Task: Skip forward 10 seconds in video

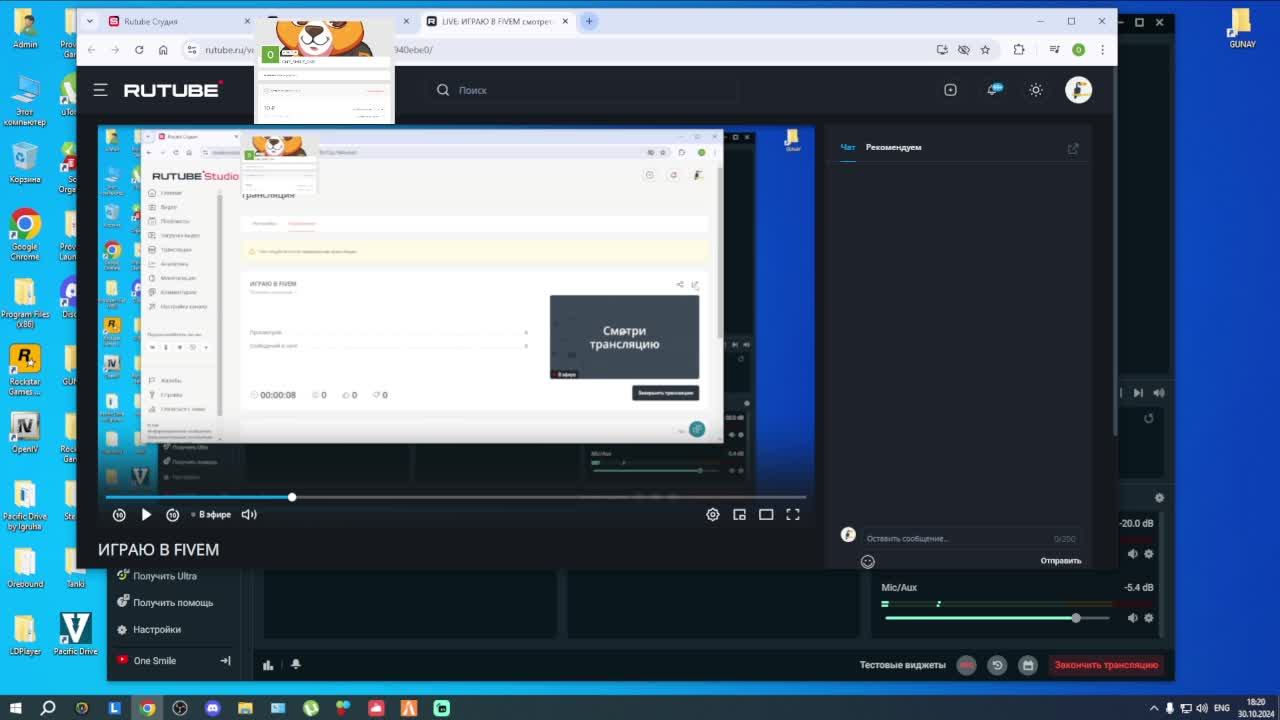Action: pyautogui.click(x=172, y=514)
